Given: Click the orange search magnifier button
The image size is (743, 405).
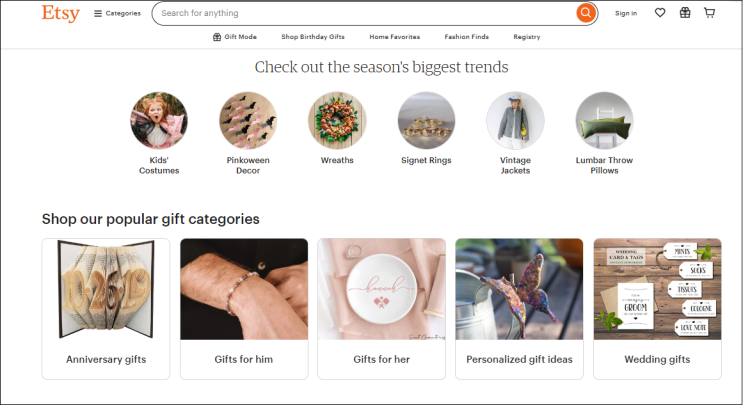Looking at the screenshot, I should [x=586, y=13].
